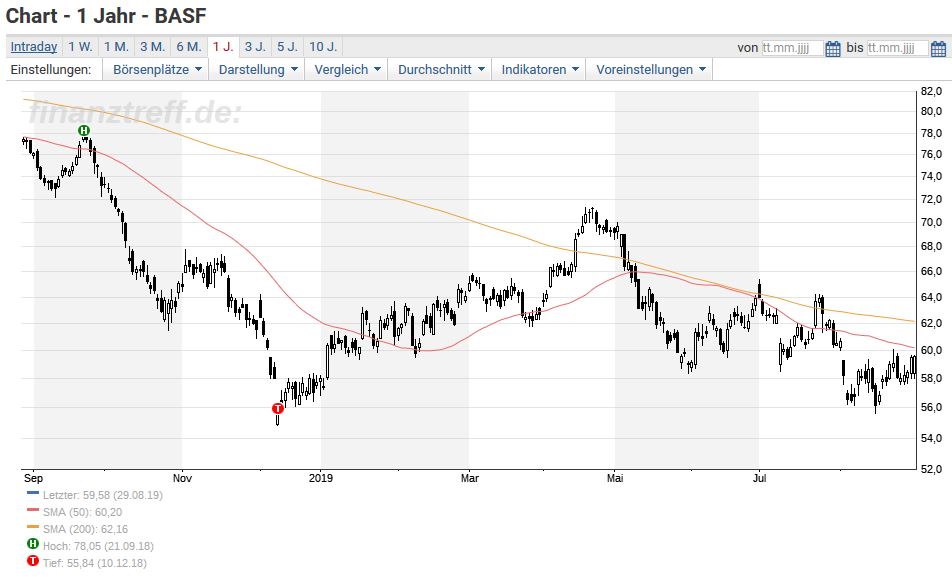Image resolution: width=952 pixels, height=577 pixels.
Task: Click the red T low marker
Action: coord(277,408)
